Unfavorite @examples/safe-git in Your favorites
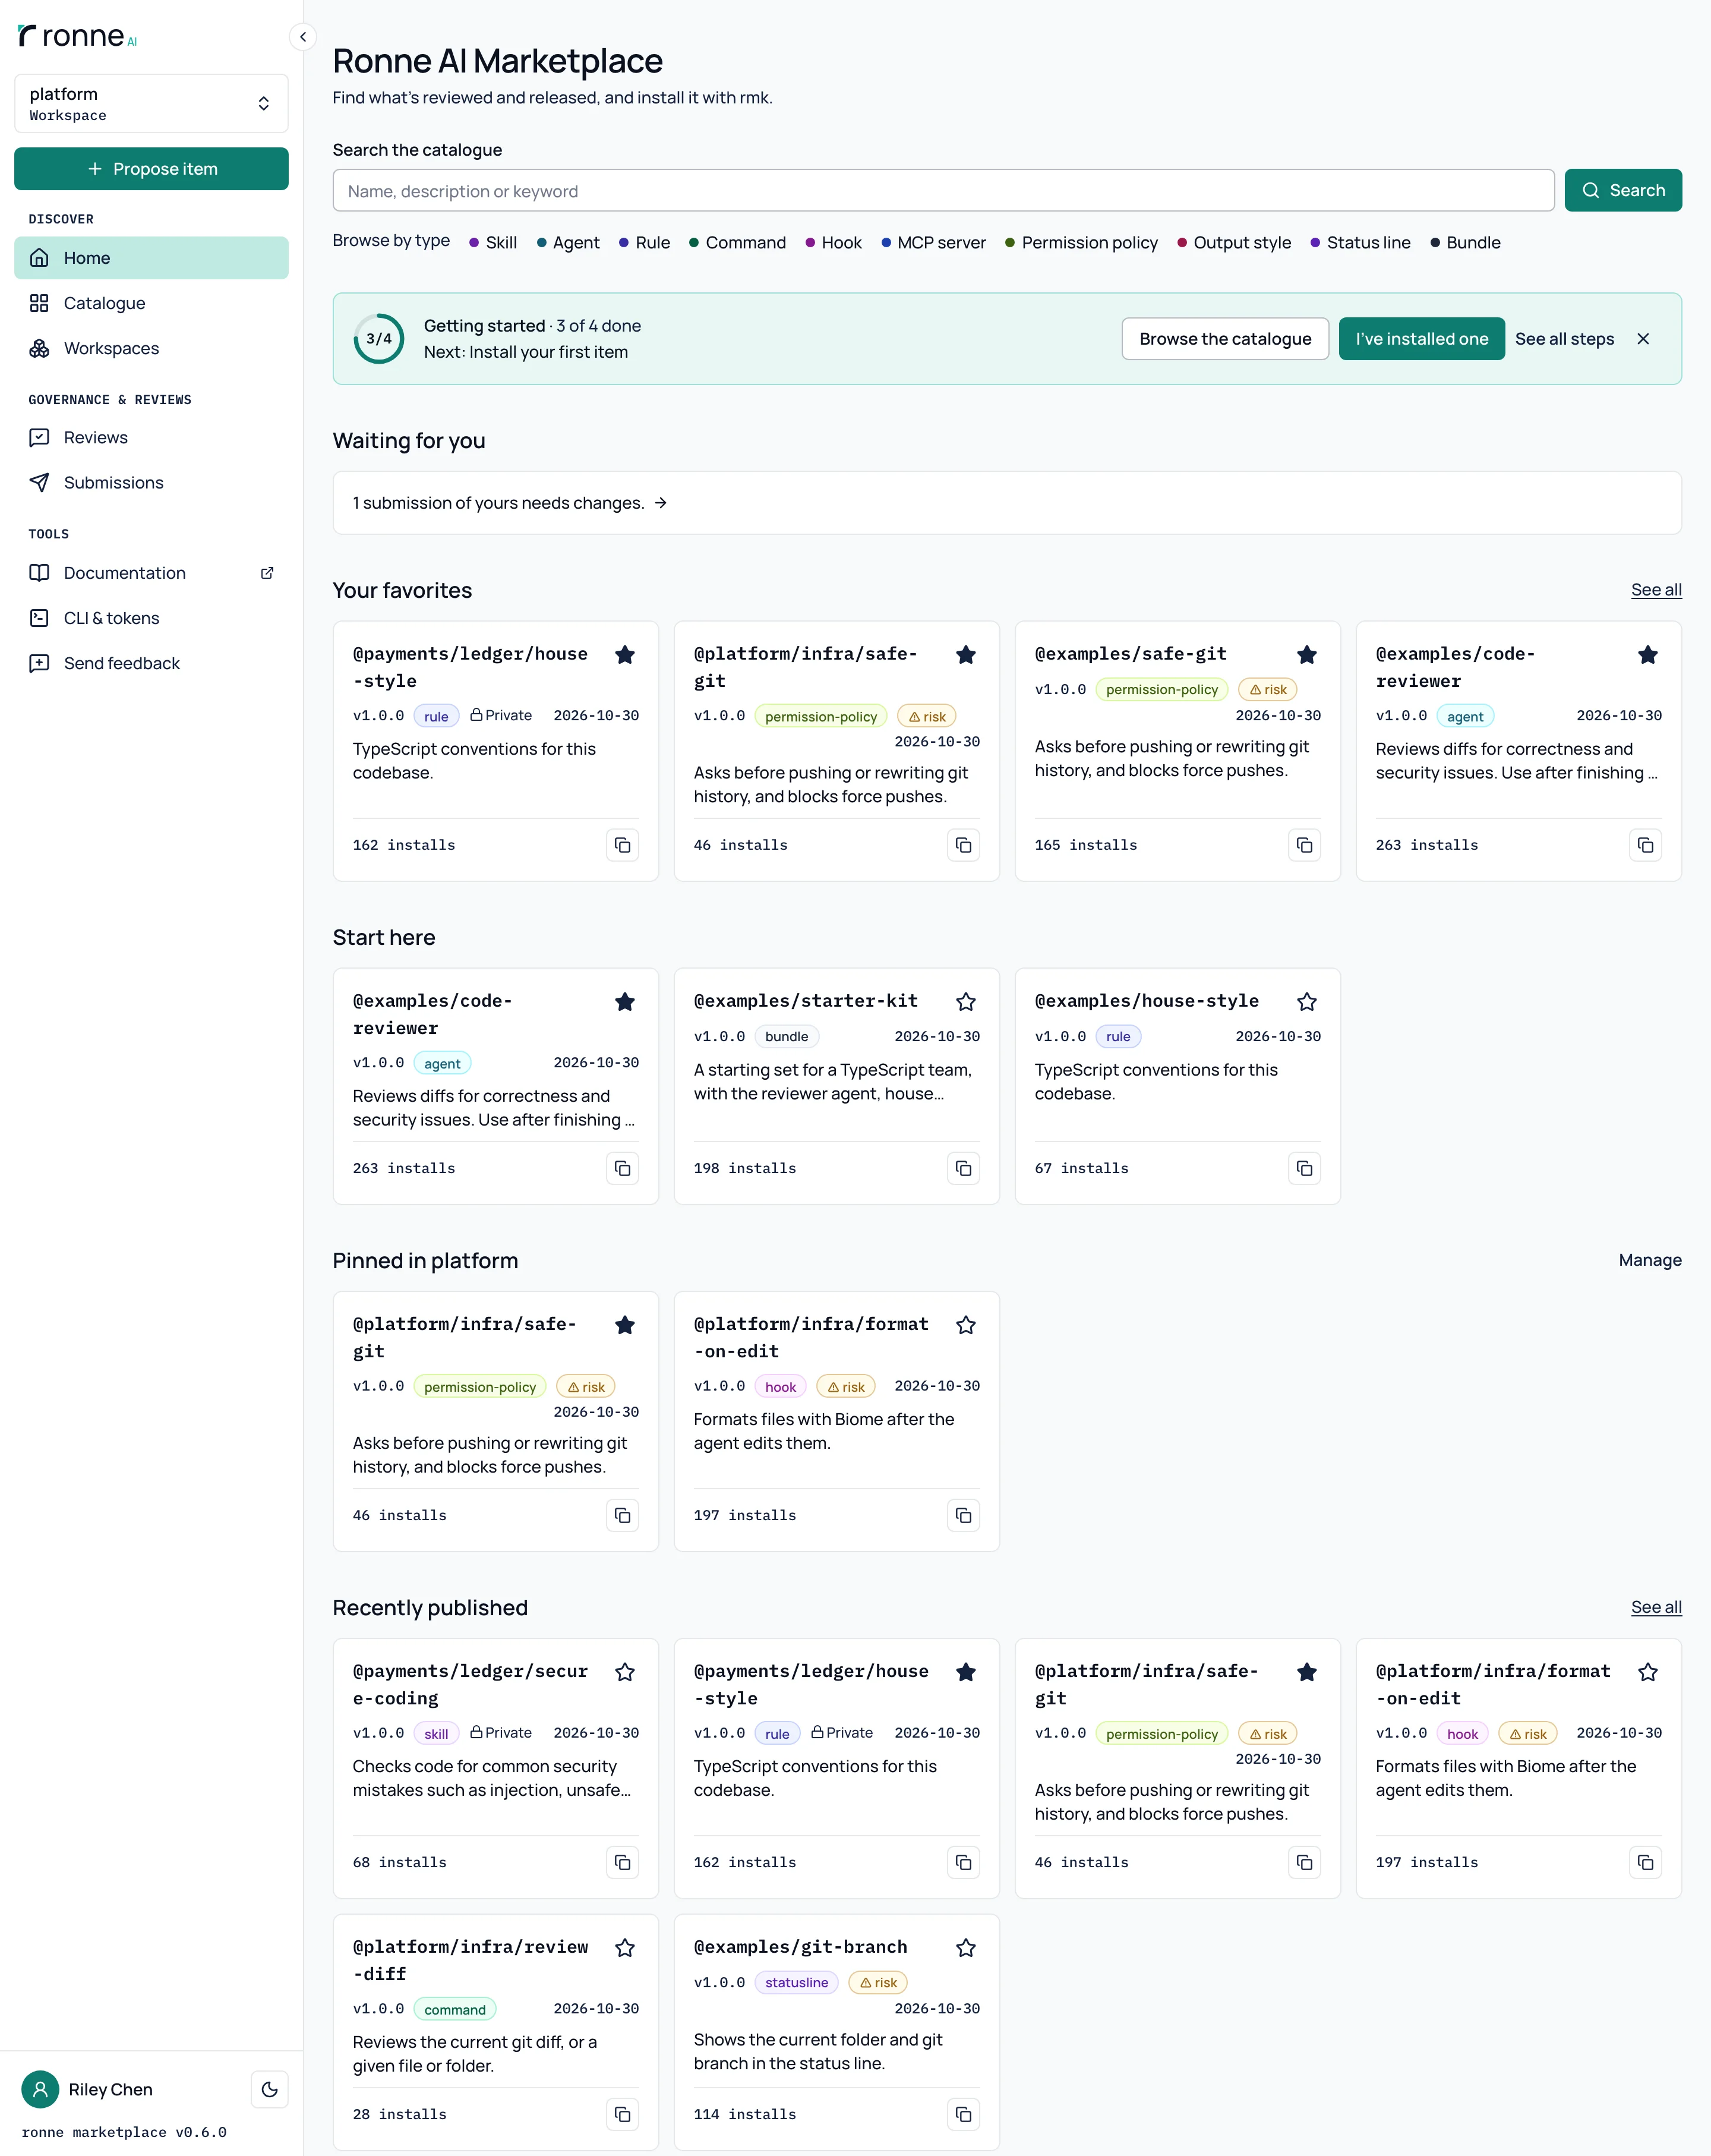 [1306, 655]
